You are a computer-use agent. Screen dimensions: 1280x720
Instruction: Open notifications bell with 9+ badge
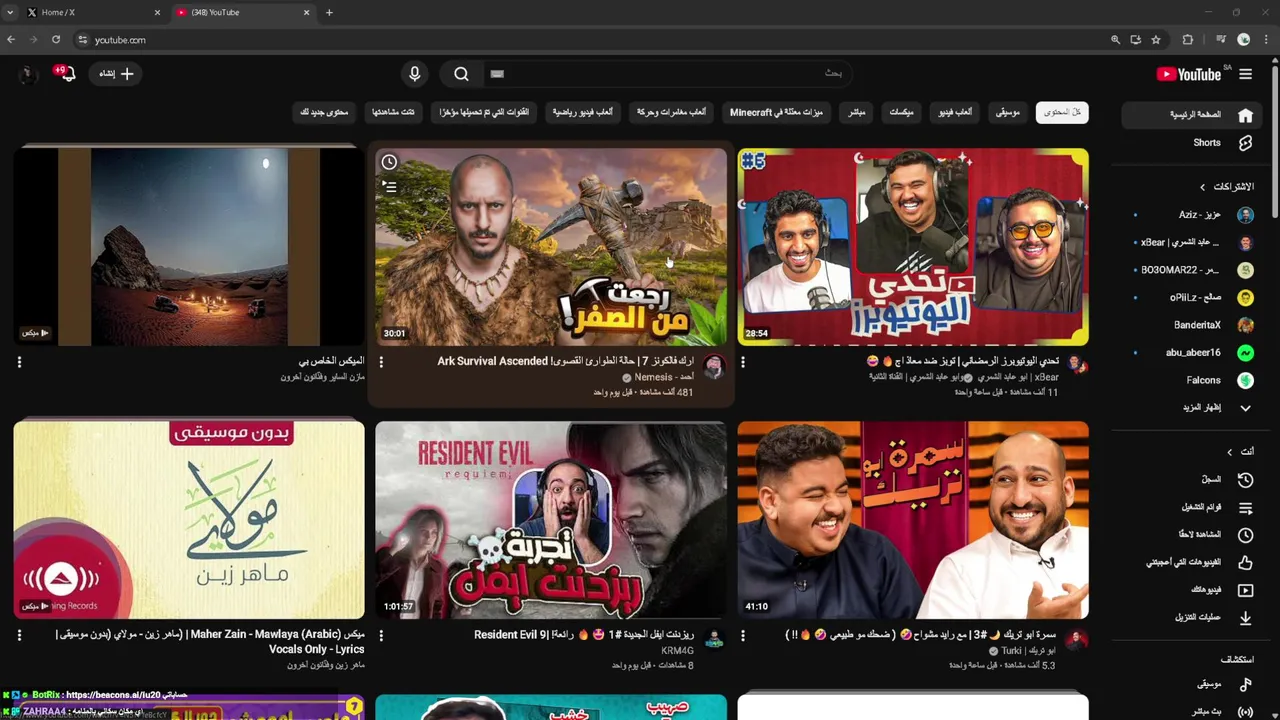click(67, 74)
